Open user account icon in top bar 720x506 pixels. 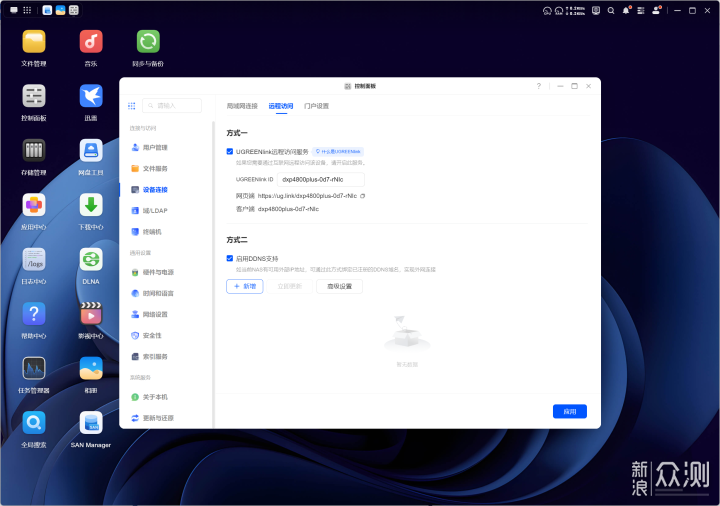pos(657,10)
